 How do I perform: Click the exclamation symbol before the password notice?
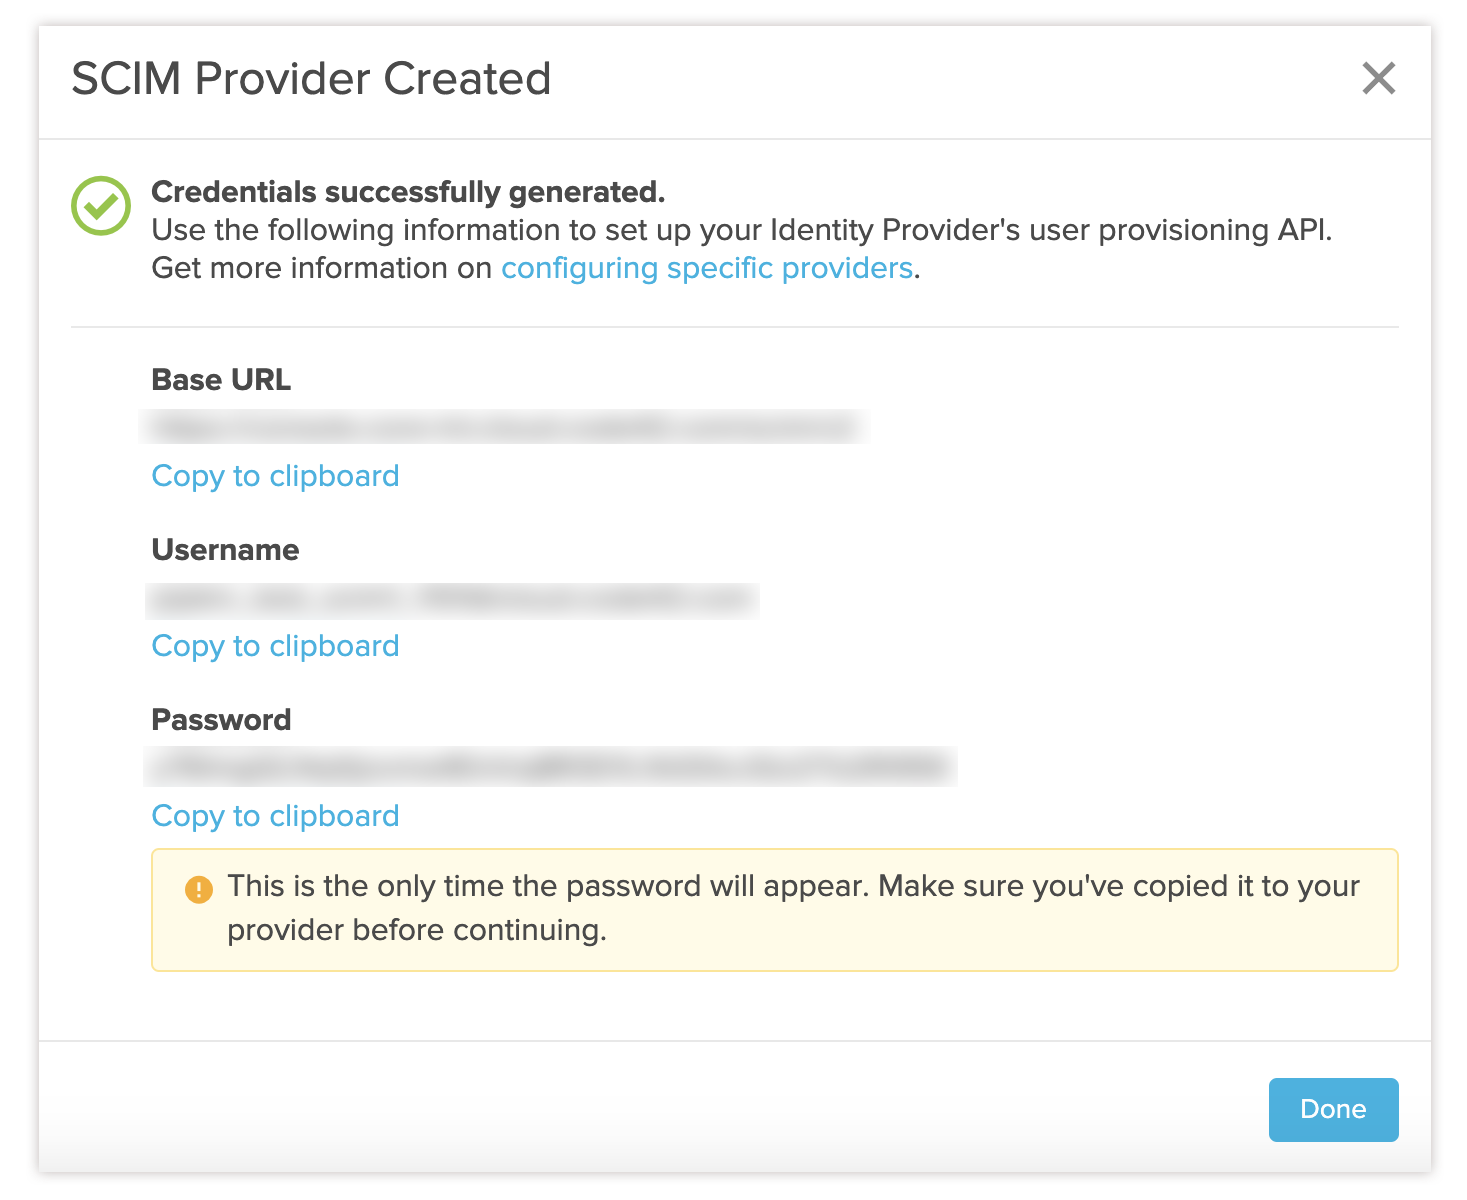click(x=199, y=887)
